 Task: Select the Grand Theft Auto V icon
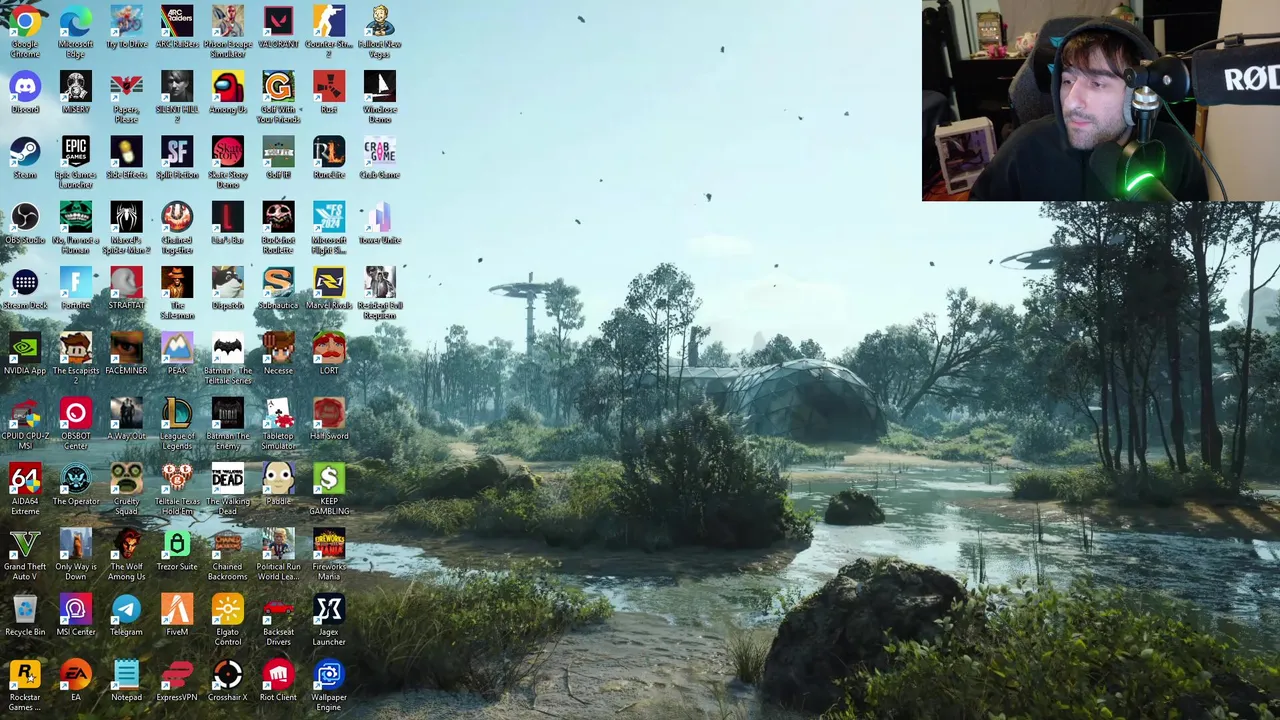[25, 544]
